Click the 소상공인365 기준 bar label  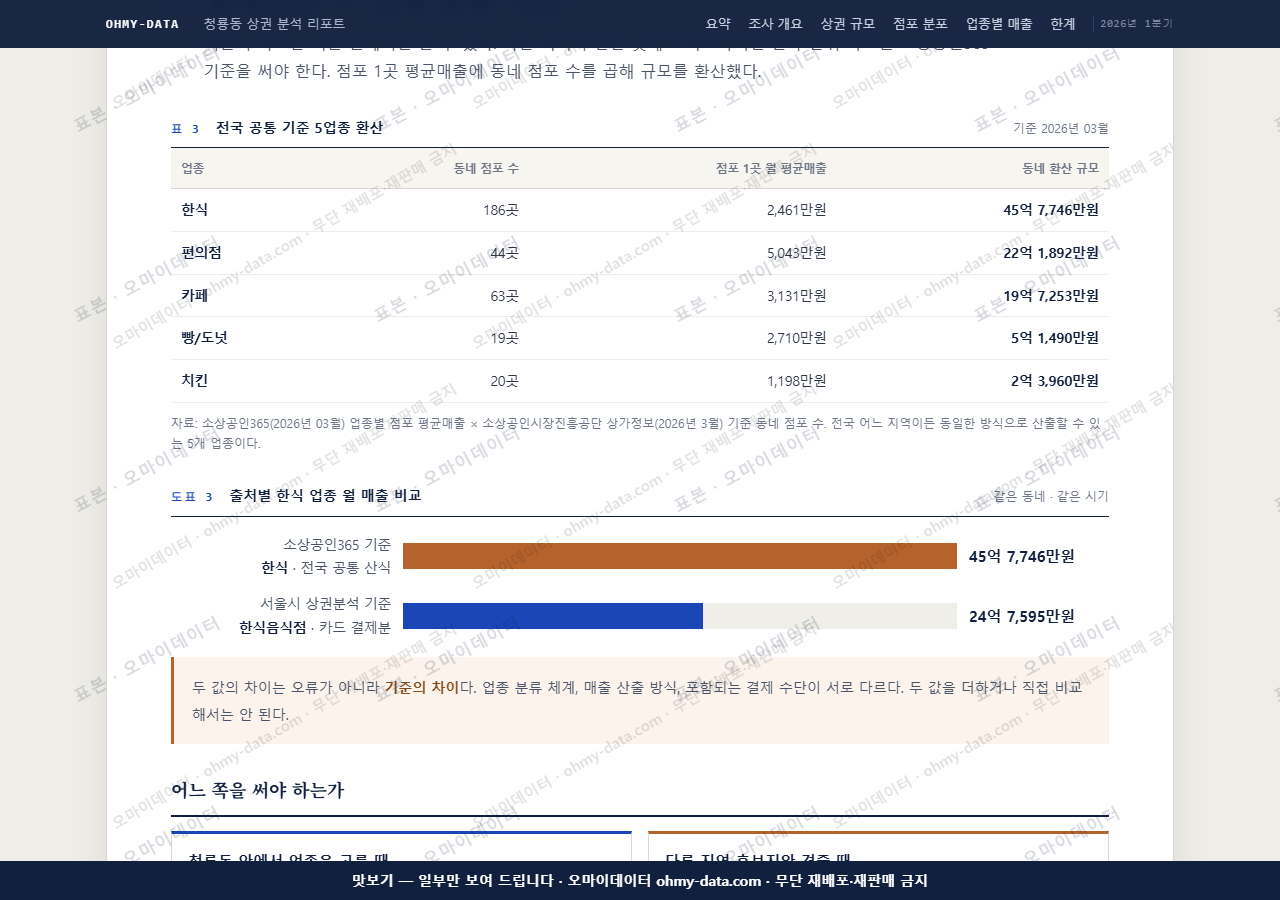click(x=337, y=545)
